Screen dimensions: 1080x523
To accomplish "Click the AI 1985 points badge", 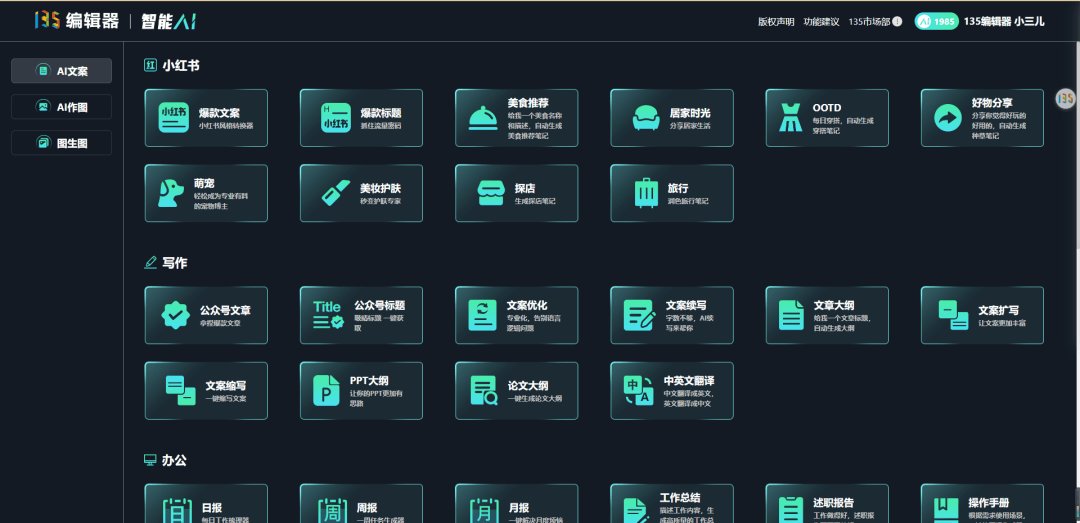I will (x=936, y=21).
